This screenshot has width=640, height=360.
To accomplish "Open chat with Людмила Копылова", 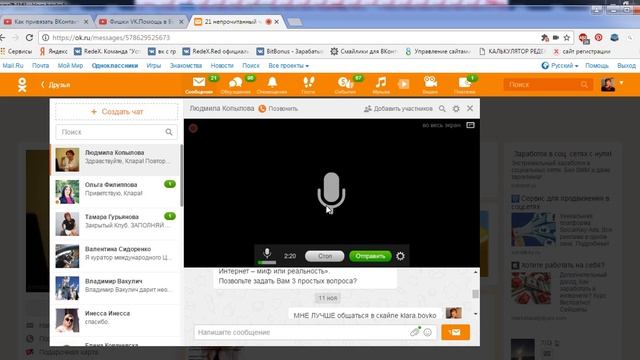I will click(116, 159).
